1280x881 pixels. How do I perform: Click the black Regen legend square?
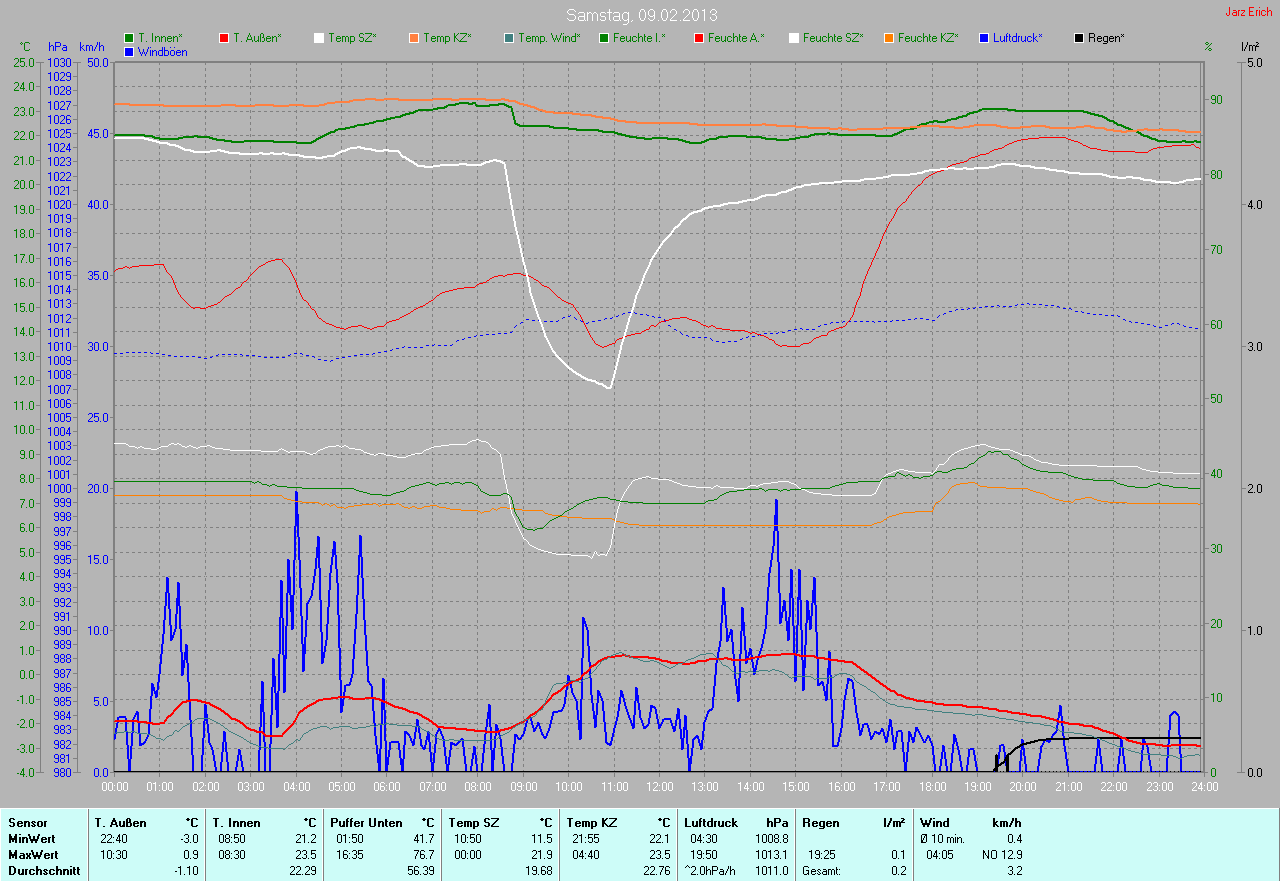coord(1079,38)
